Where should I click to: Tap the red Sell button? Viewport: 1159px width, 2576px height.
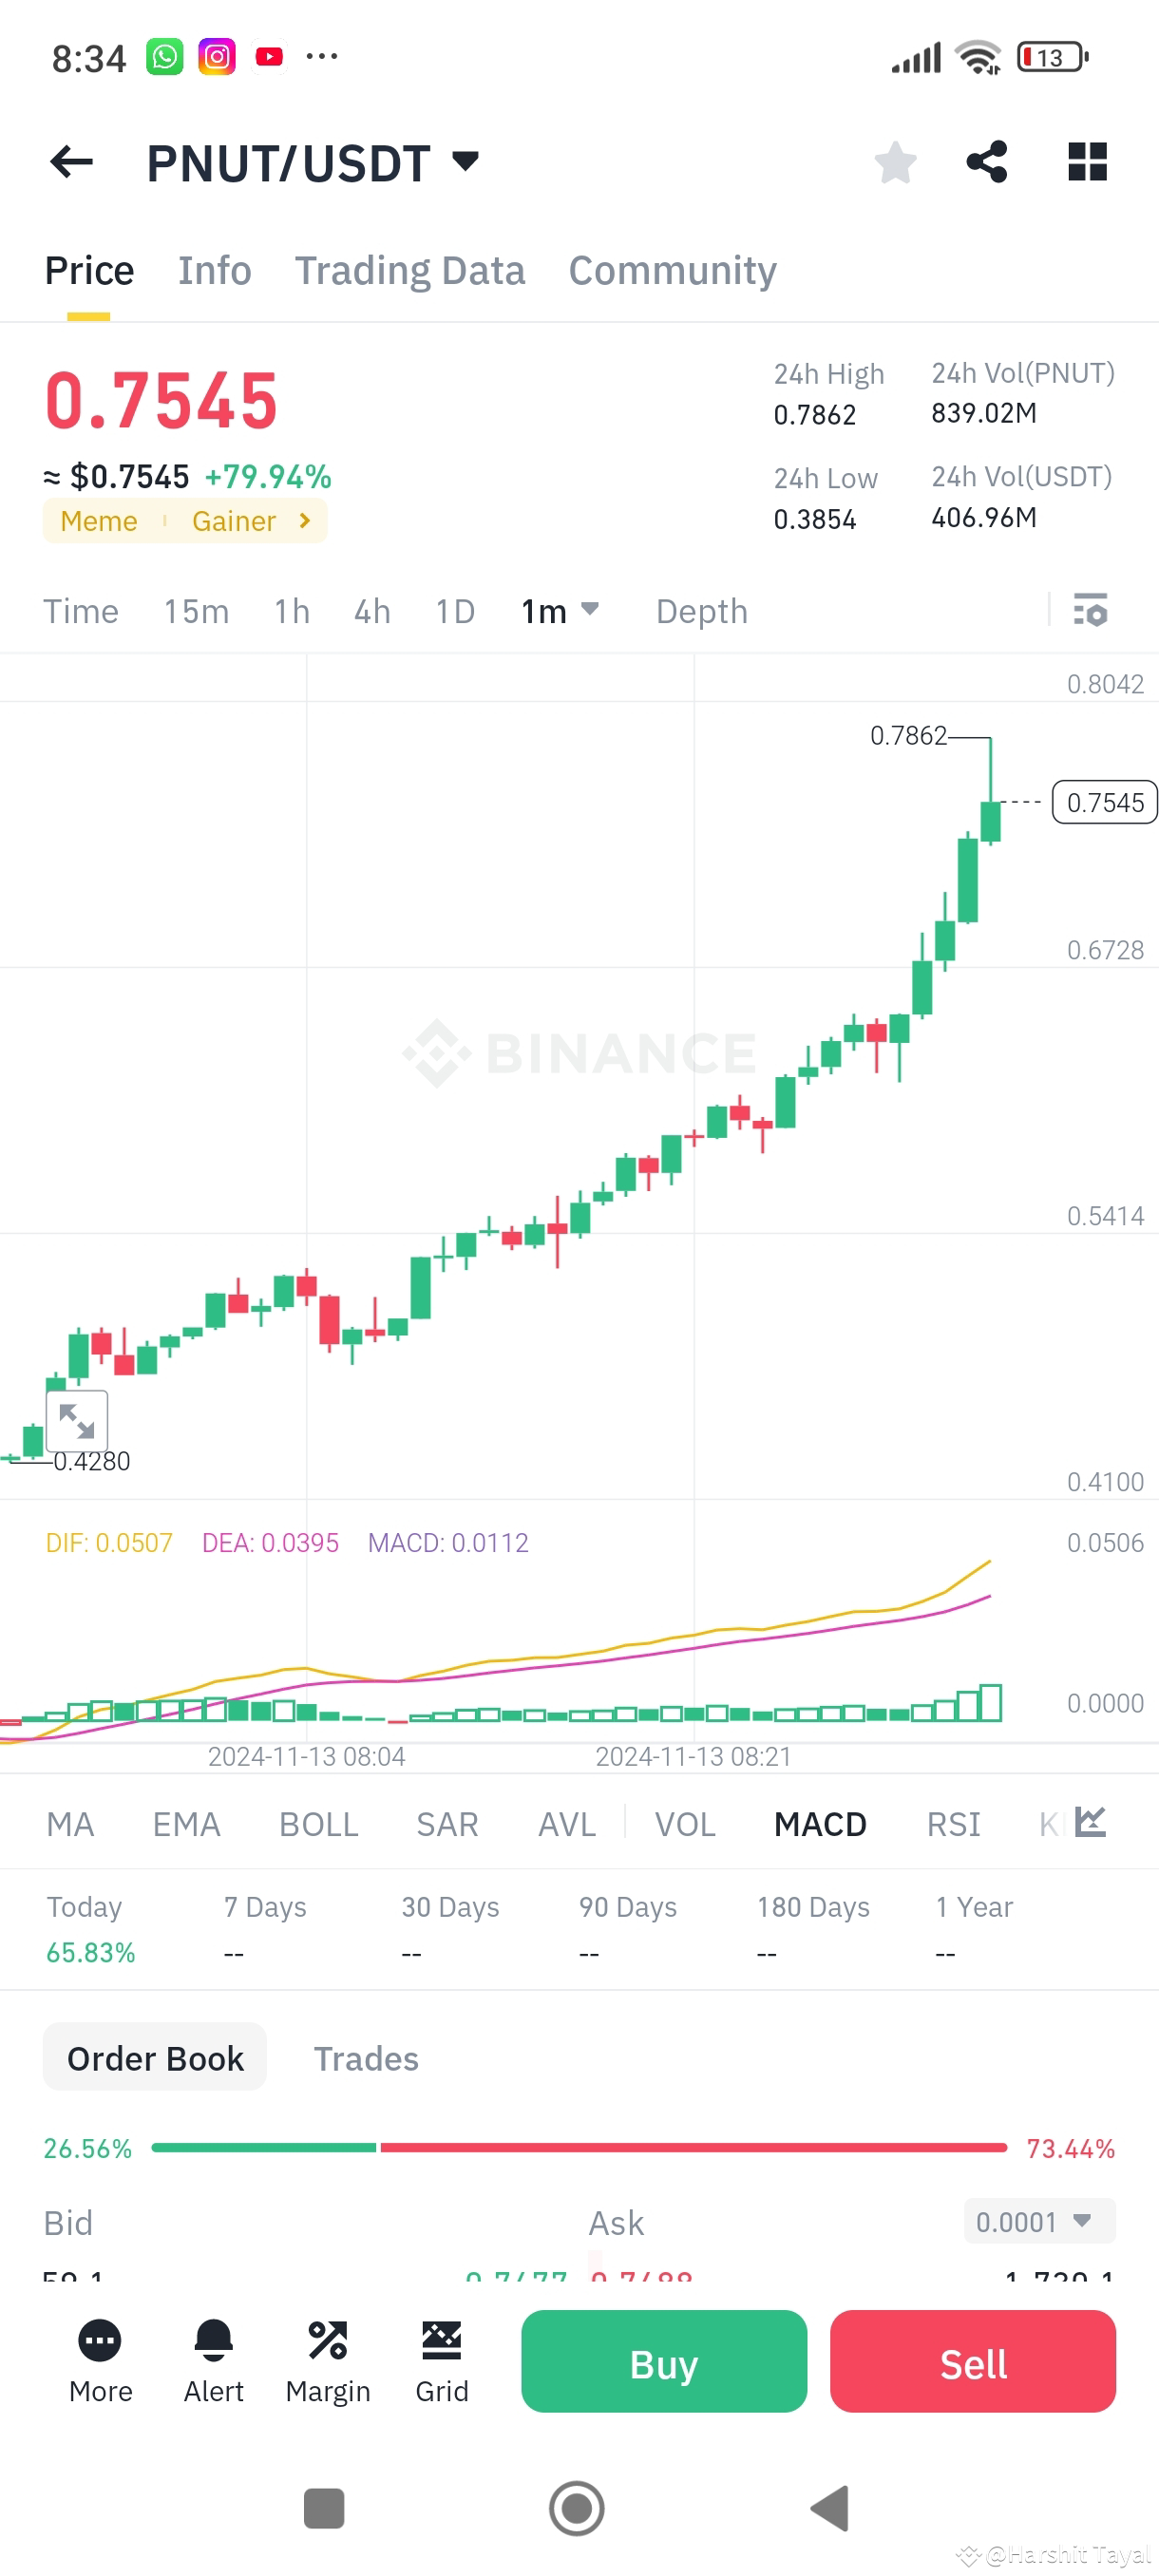pyautogui.click(x=972, y=2363)
